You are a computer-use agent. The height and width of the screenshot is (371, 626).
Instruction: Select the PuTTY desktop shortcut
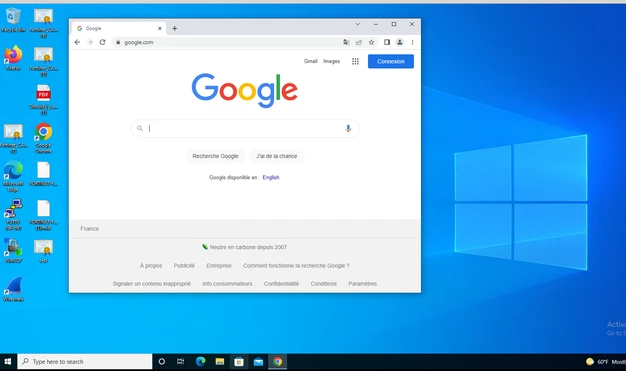pyautogui.click(x=13, y=215)
